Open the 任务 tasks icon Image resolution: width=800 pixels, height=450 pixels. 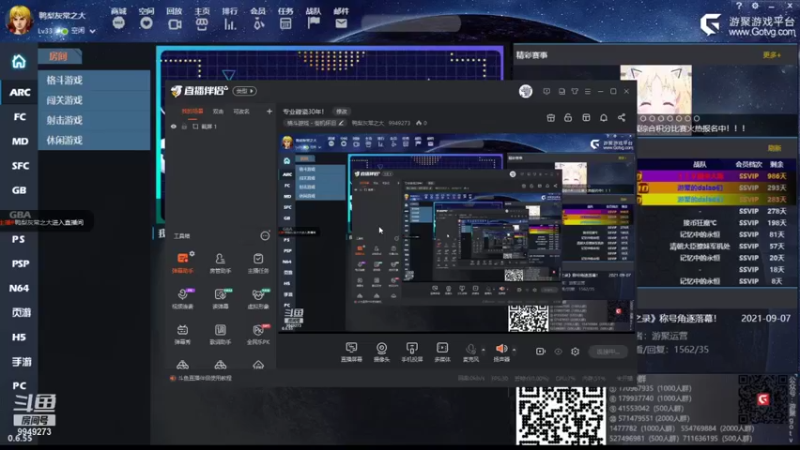click(x=286, y=23)
